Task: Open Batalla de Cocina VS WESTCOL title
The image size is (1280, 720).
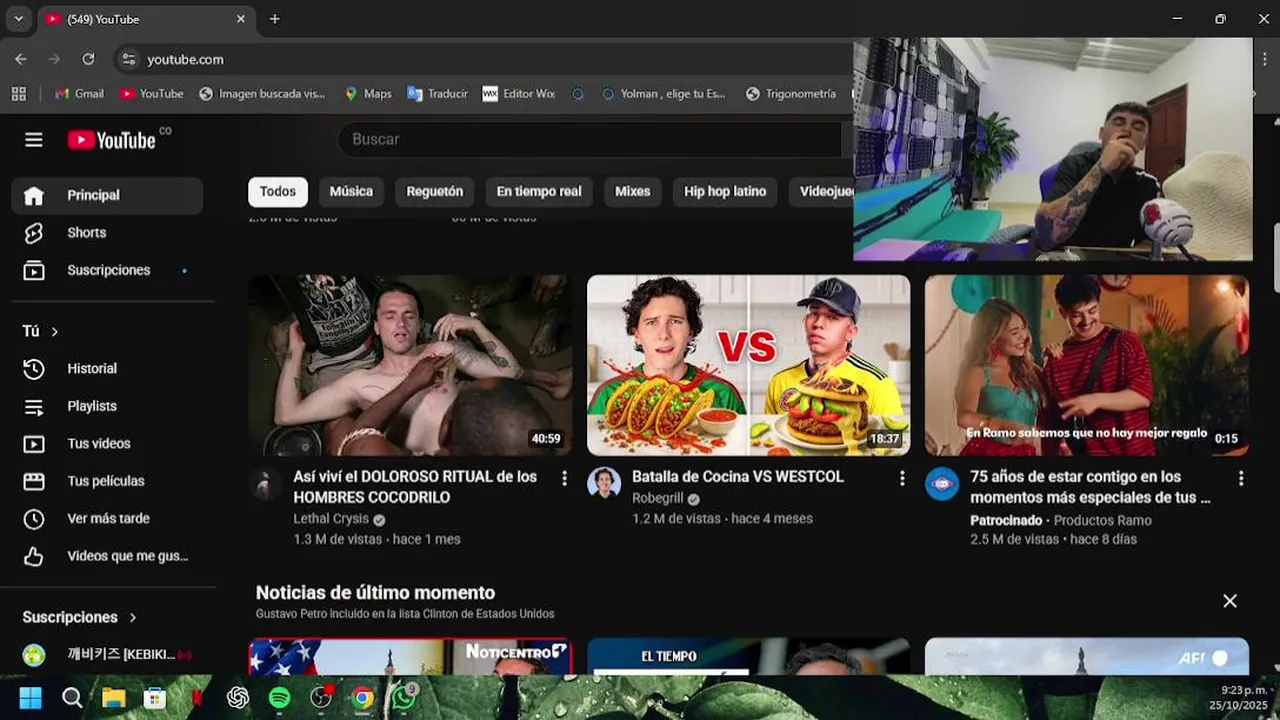Action: click(738, 477)
